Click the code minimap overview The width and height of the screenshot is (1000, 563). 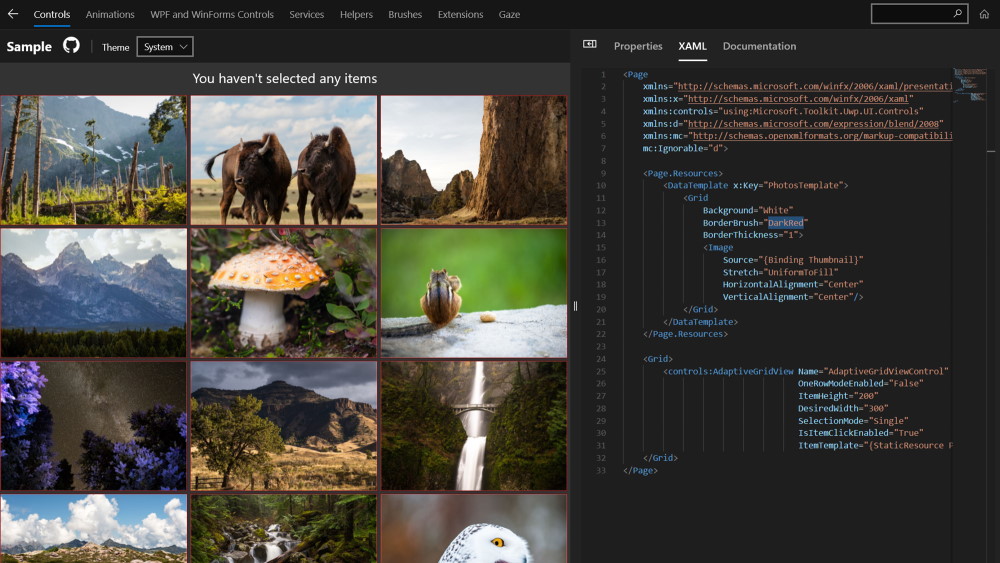point(969,85)
